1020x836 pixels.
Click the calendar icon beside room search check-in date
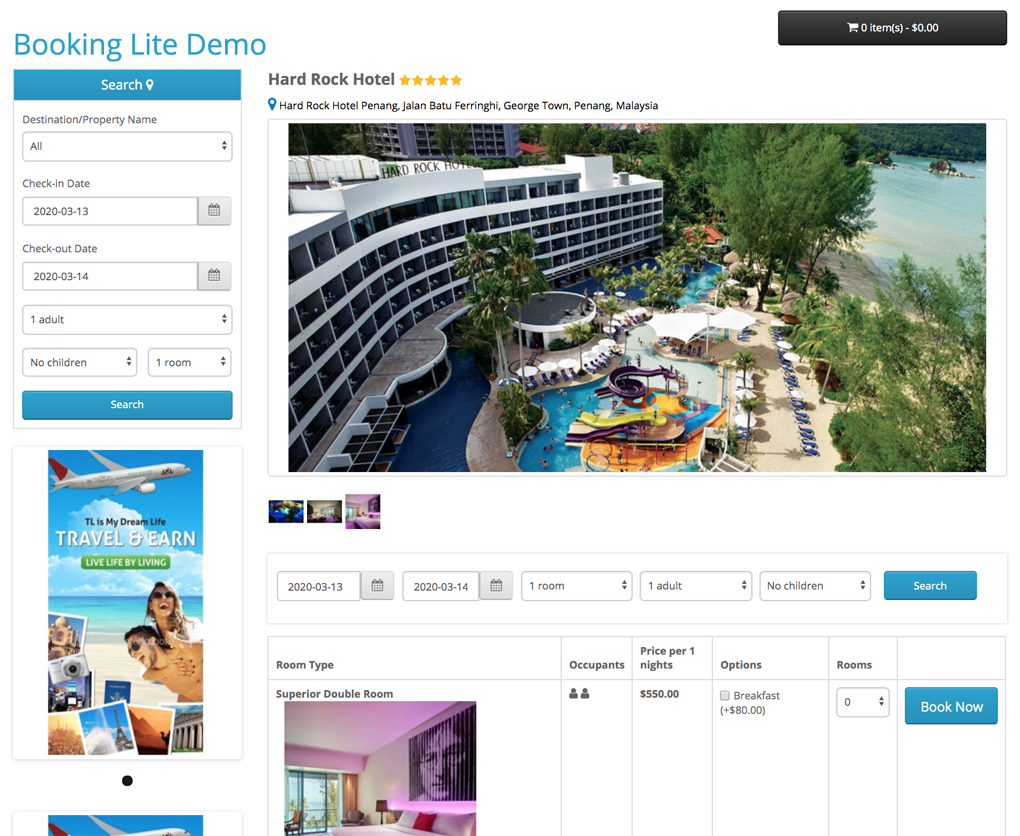377,586
